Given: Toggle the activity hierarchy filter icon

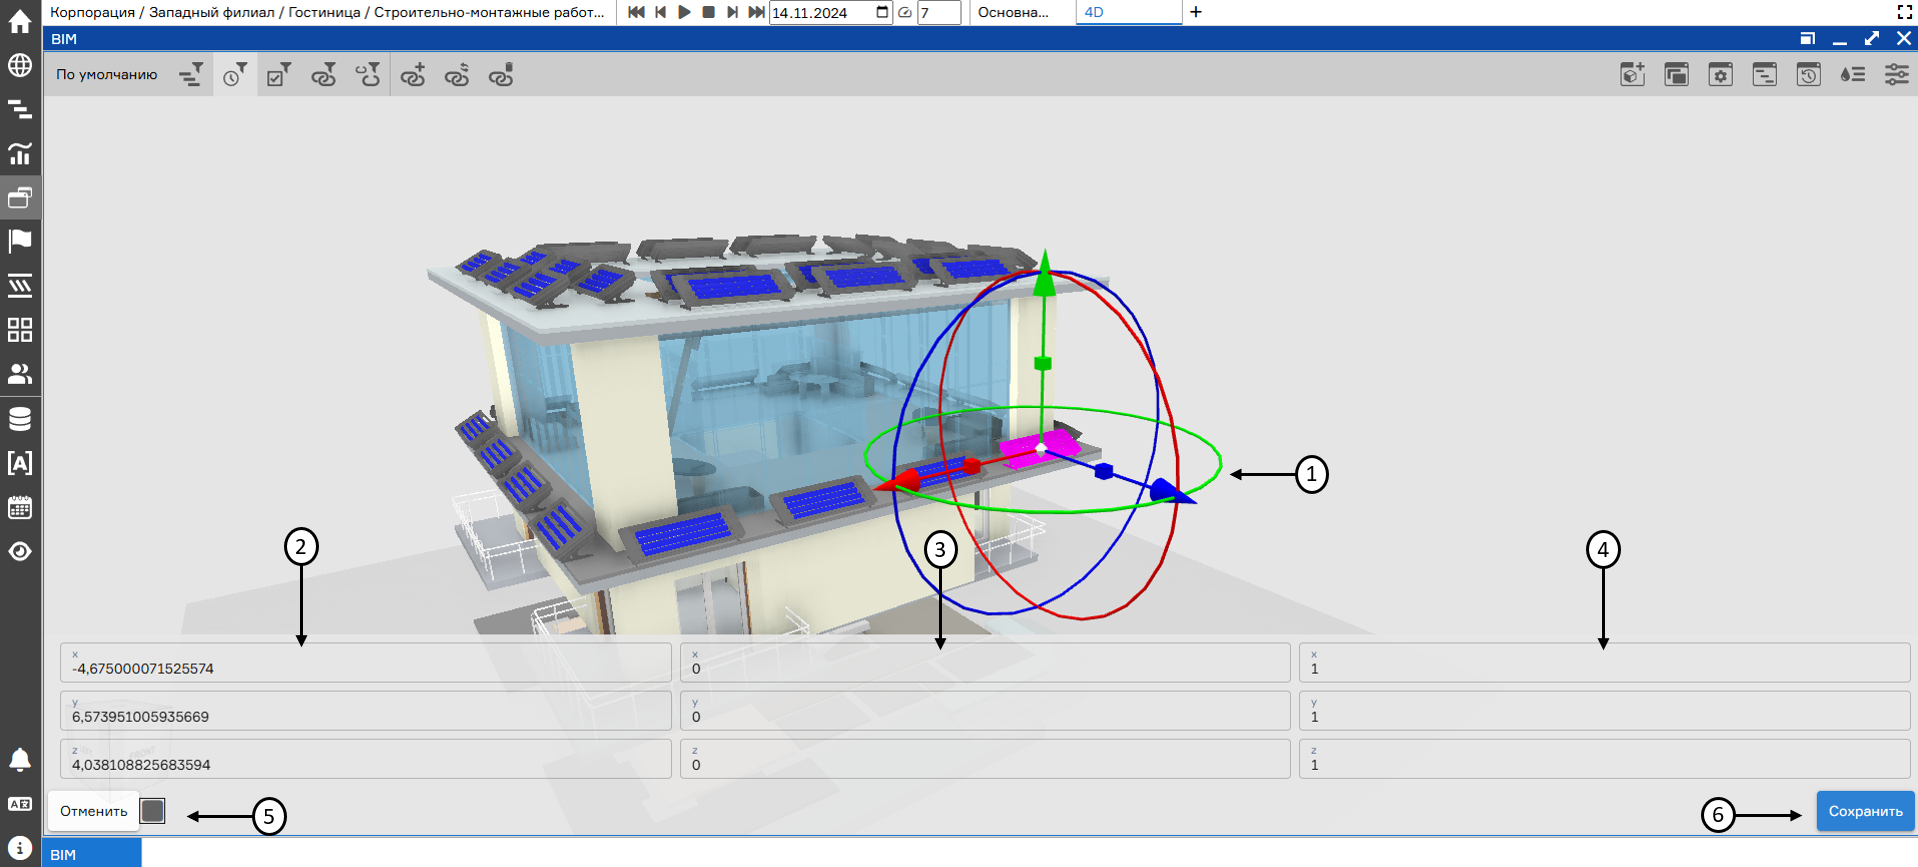Looking at the screenshot, I should click(191, 75).
